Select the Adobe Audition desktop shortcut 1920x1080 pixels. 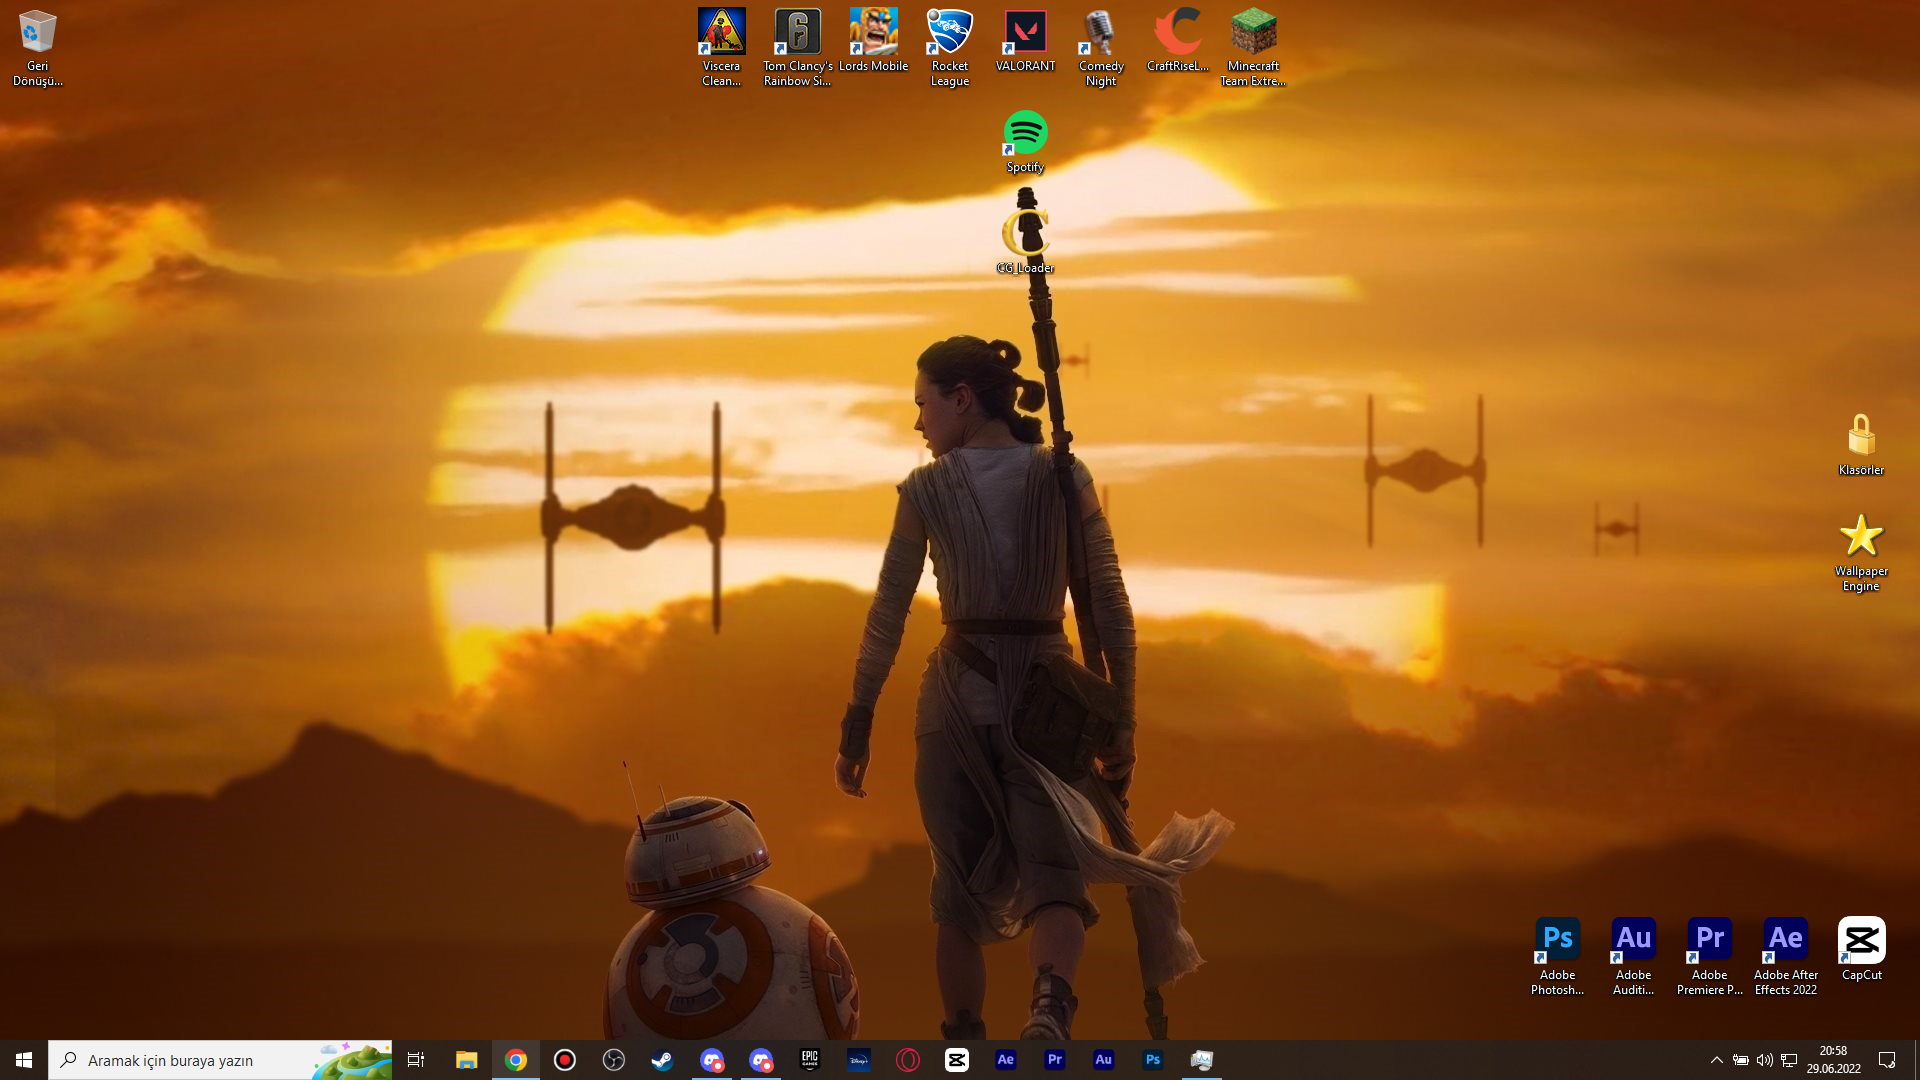click(x=1633, y=956)
